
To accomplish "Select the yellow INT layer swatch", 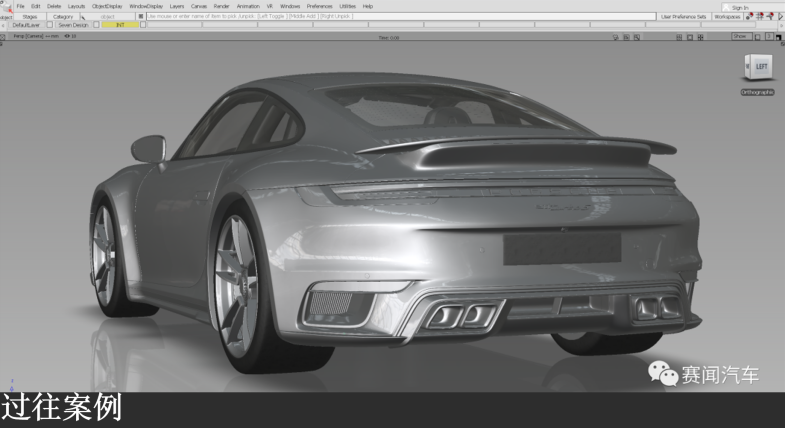I will click(x=120, y=25).
